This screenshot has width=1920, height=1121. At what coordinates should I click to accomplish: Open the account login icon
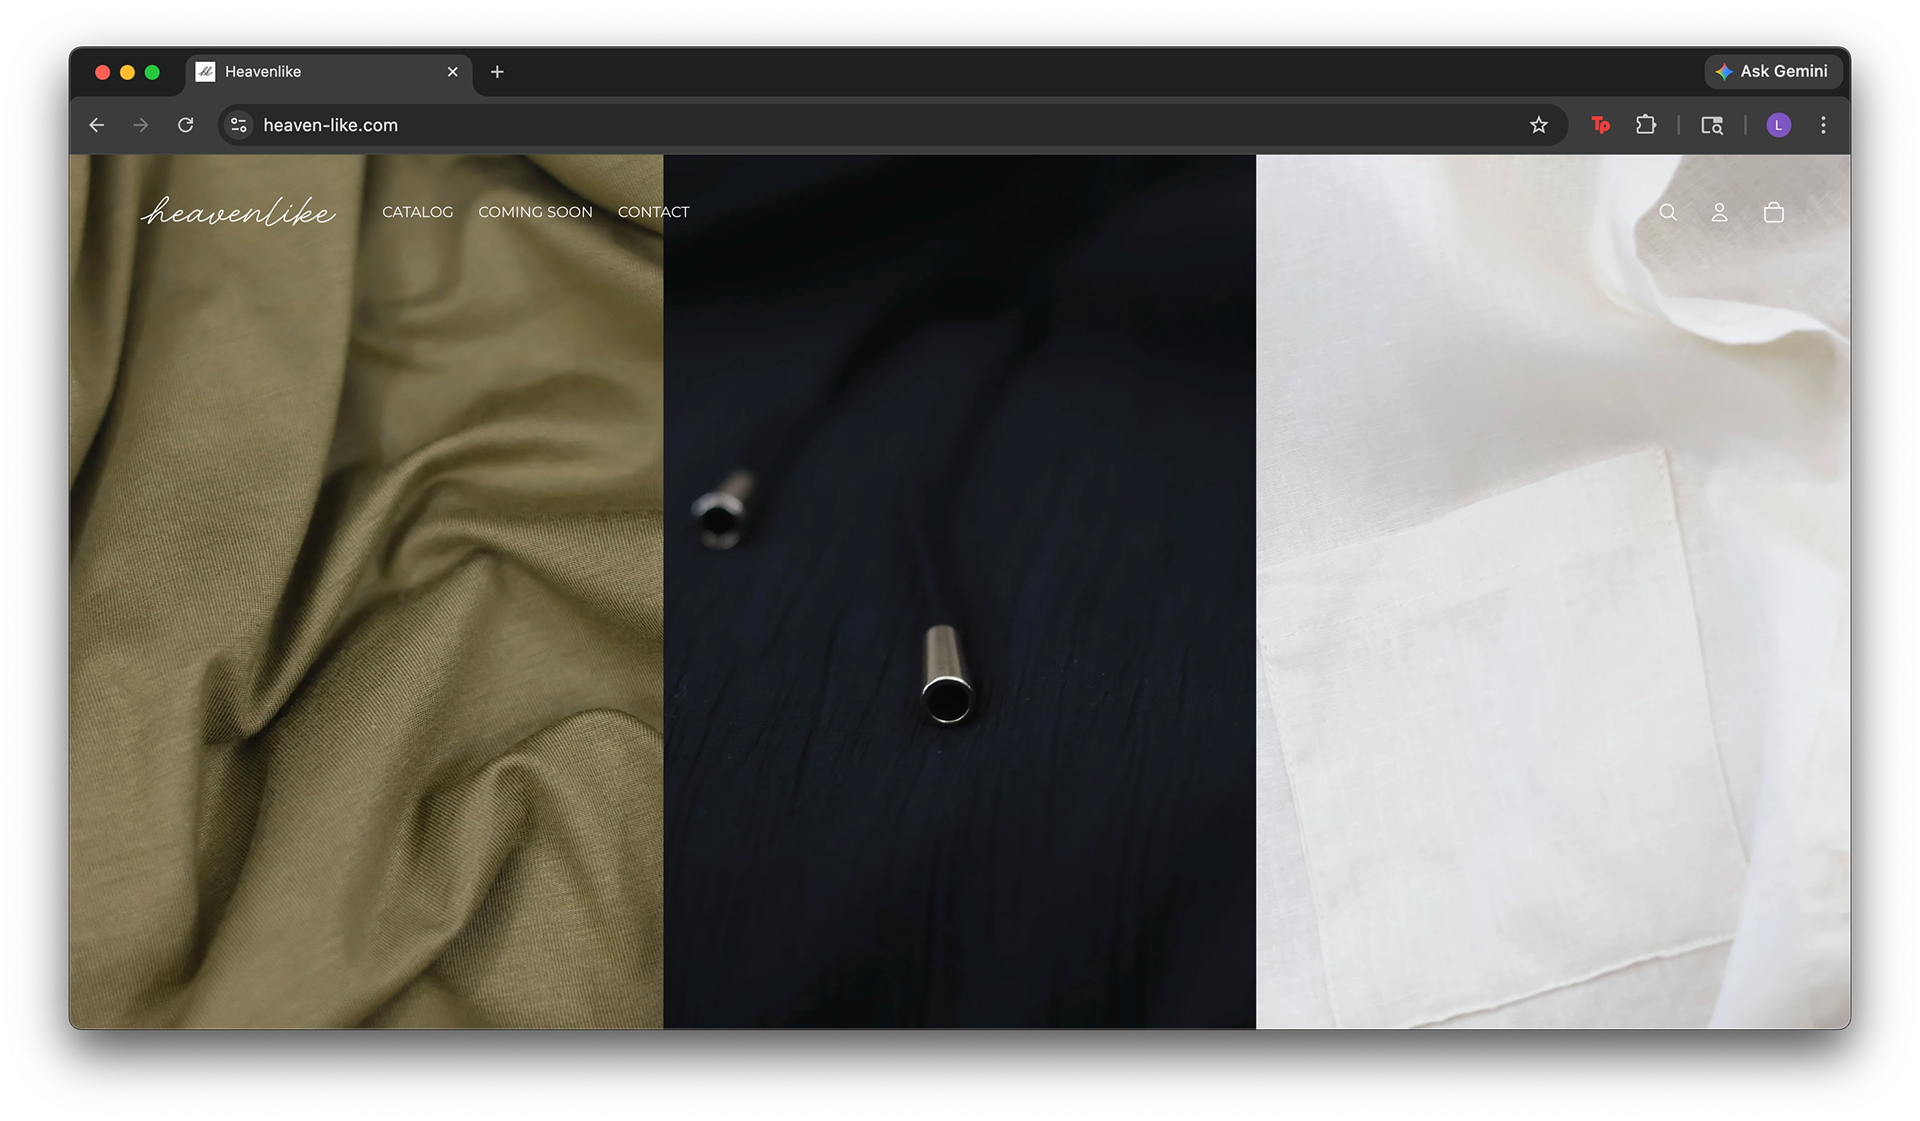point(1719,212)
